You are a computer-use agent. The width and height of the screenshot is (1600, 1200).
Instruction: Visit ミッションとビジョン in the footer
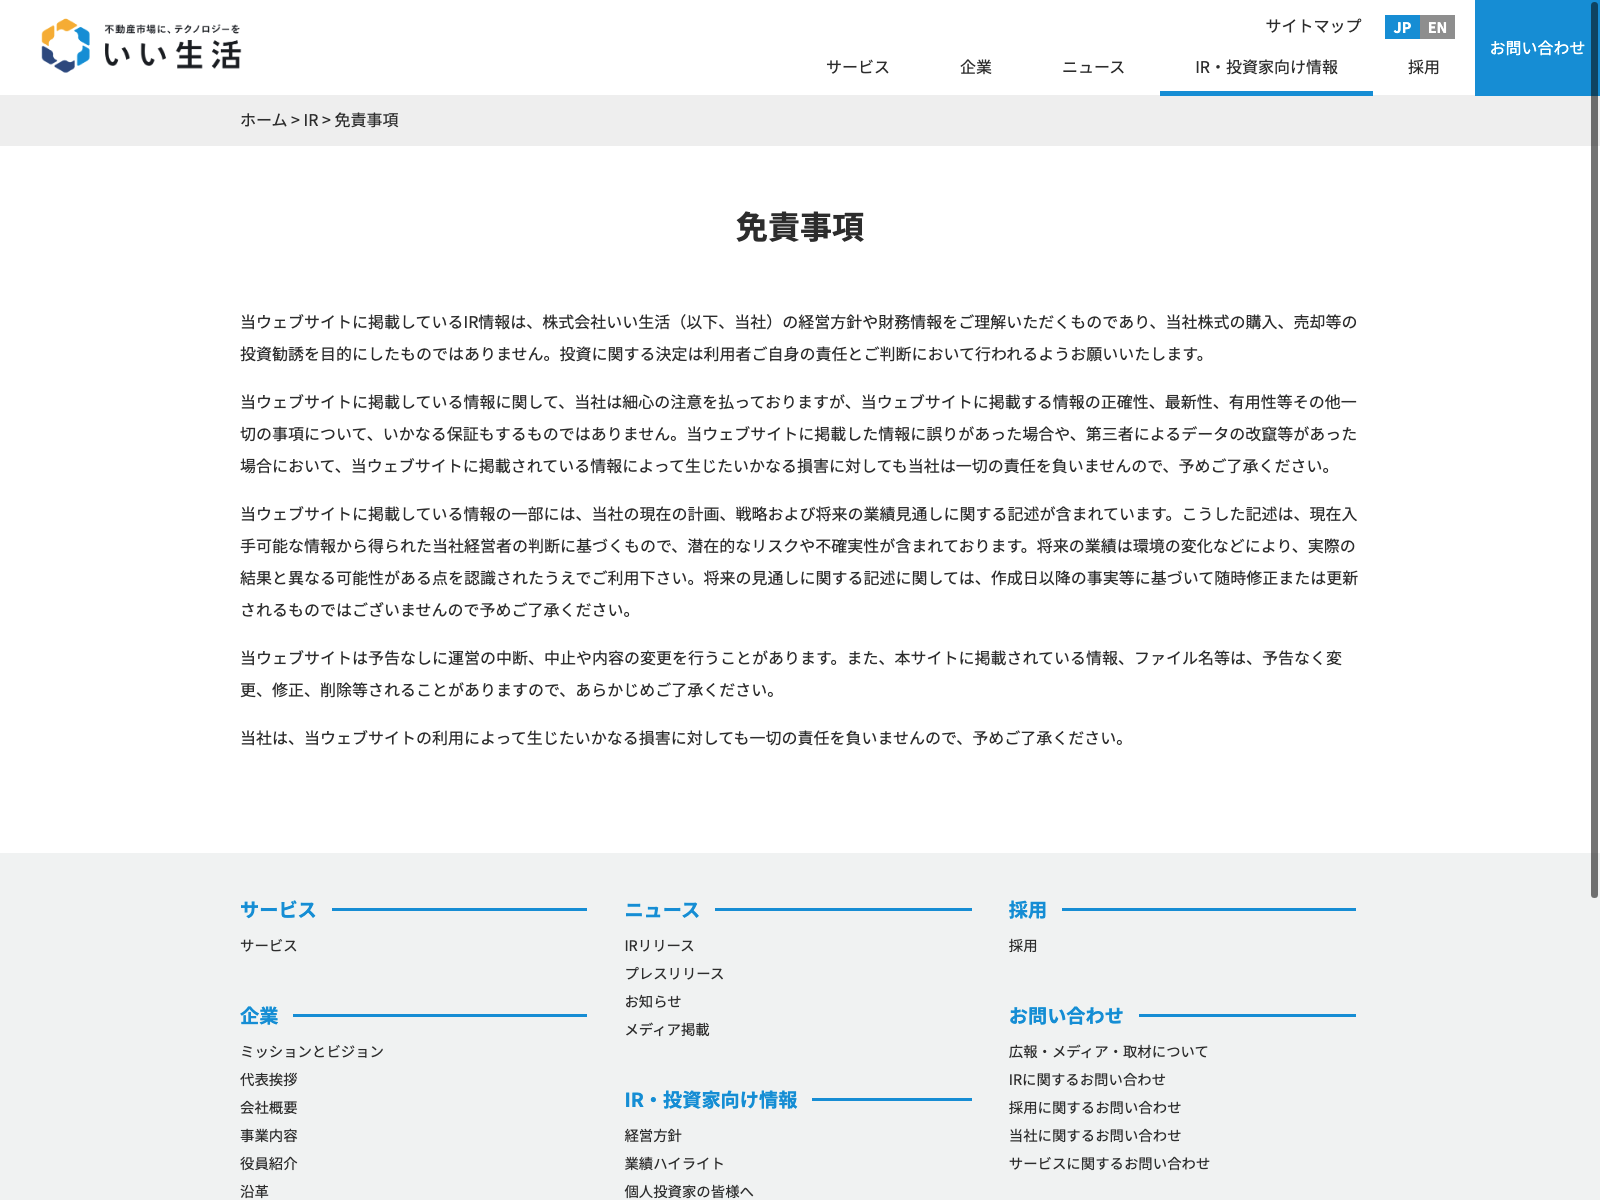tap(312, 1052)
